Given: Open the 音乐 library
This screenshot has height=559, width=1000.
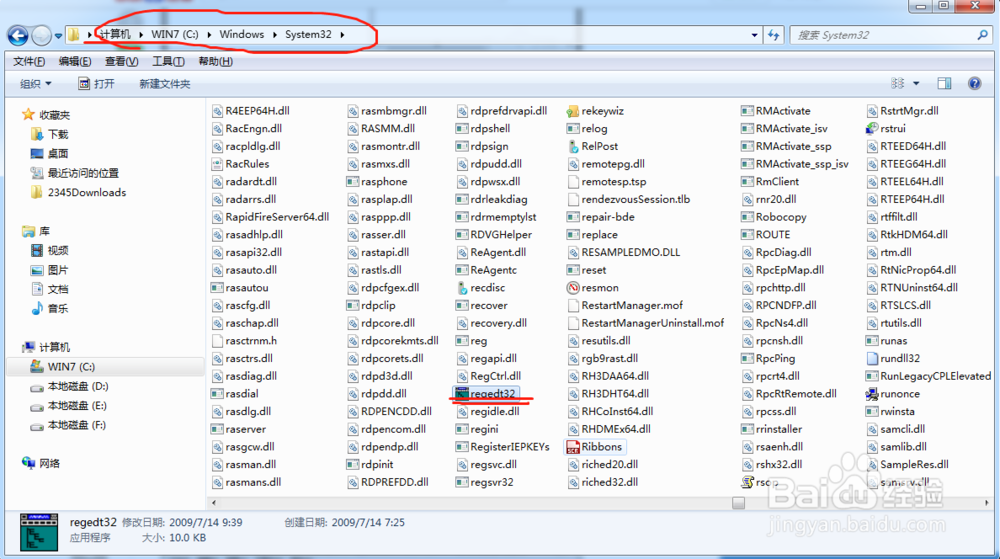Looking at the screenshot, I should pyautogui.click(x=58, y=309).
